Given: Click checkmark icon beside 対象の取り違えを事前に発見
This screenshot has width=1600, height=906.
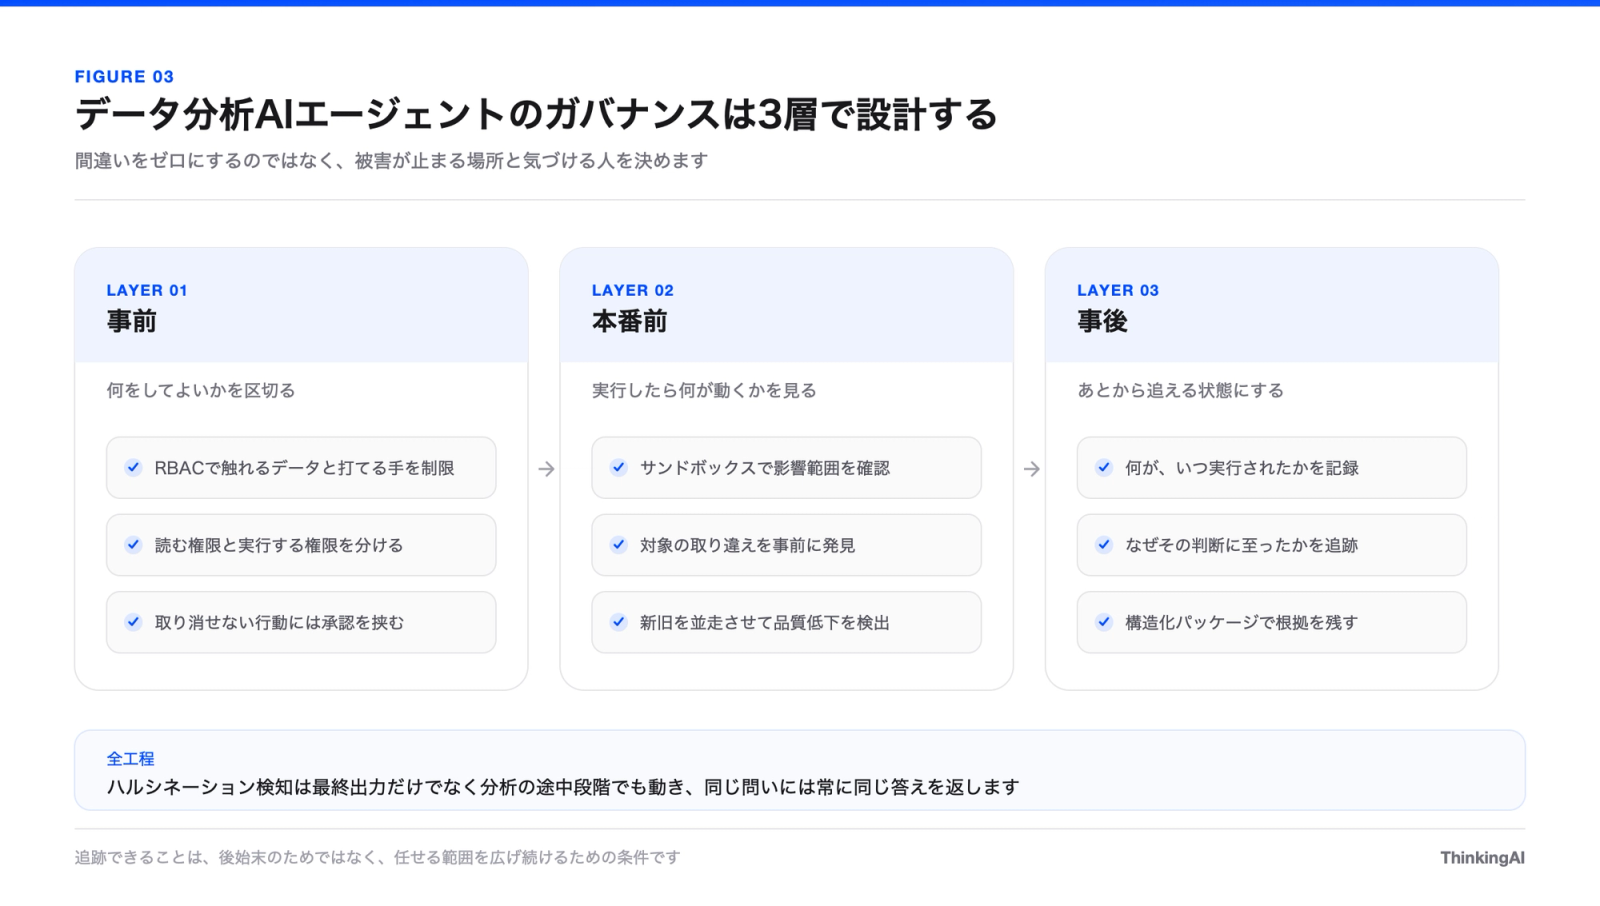Looking at the screenshot, I should point(619,545).
